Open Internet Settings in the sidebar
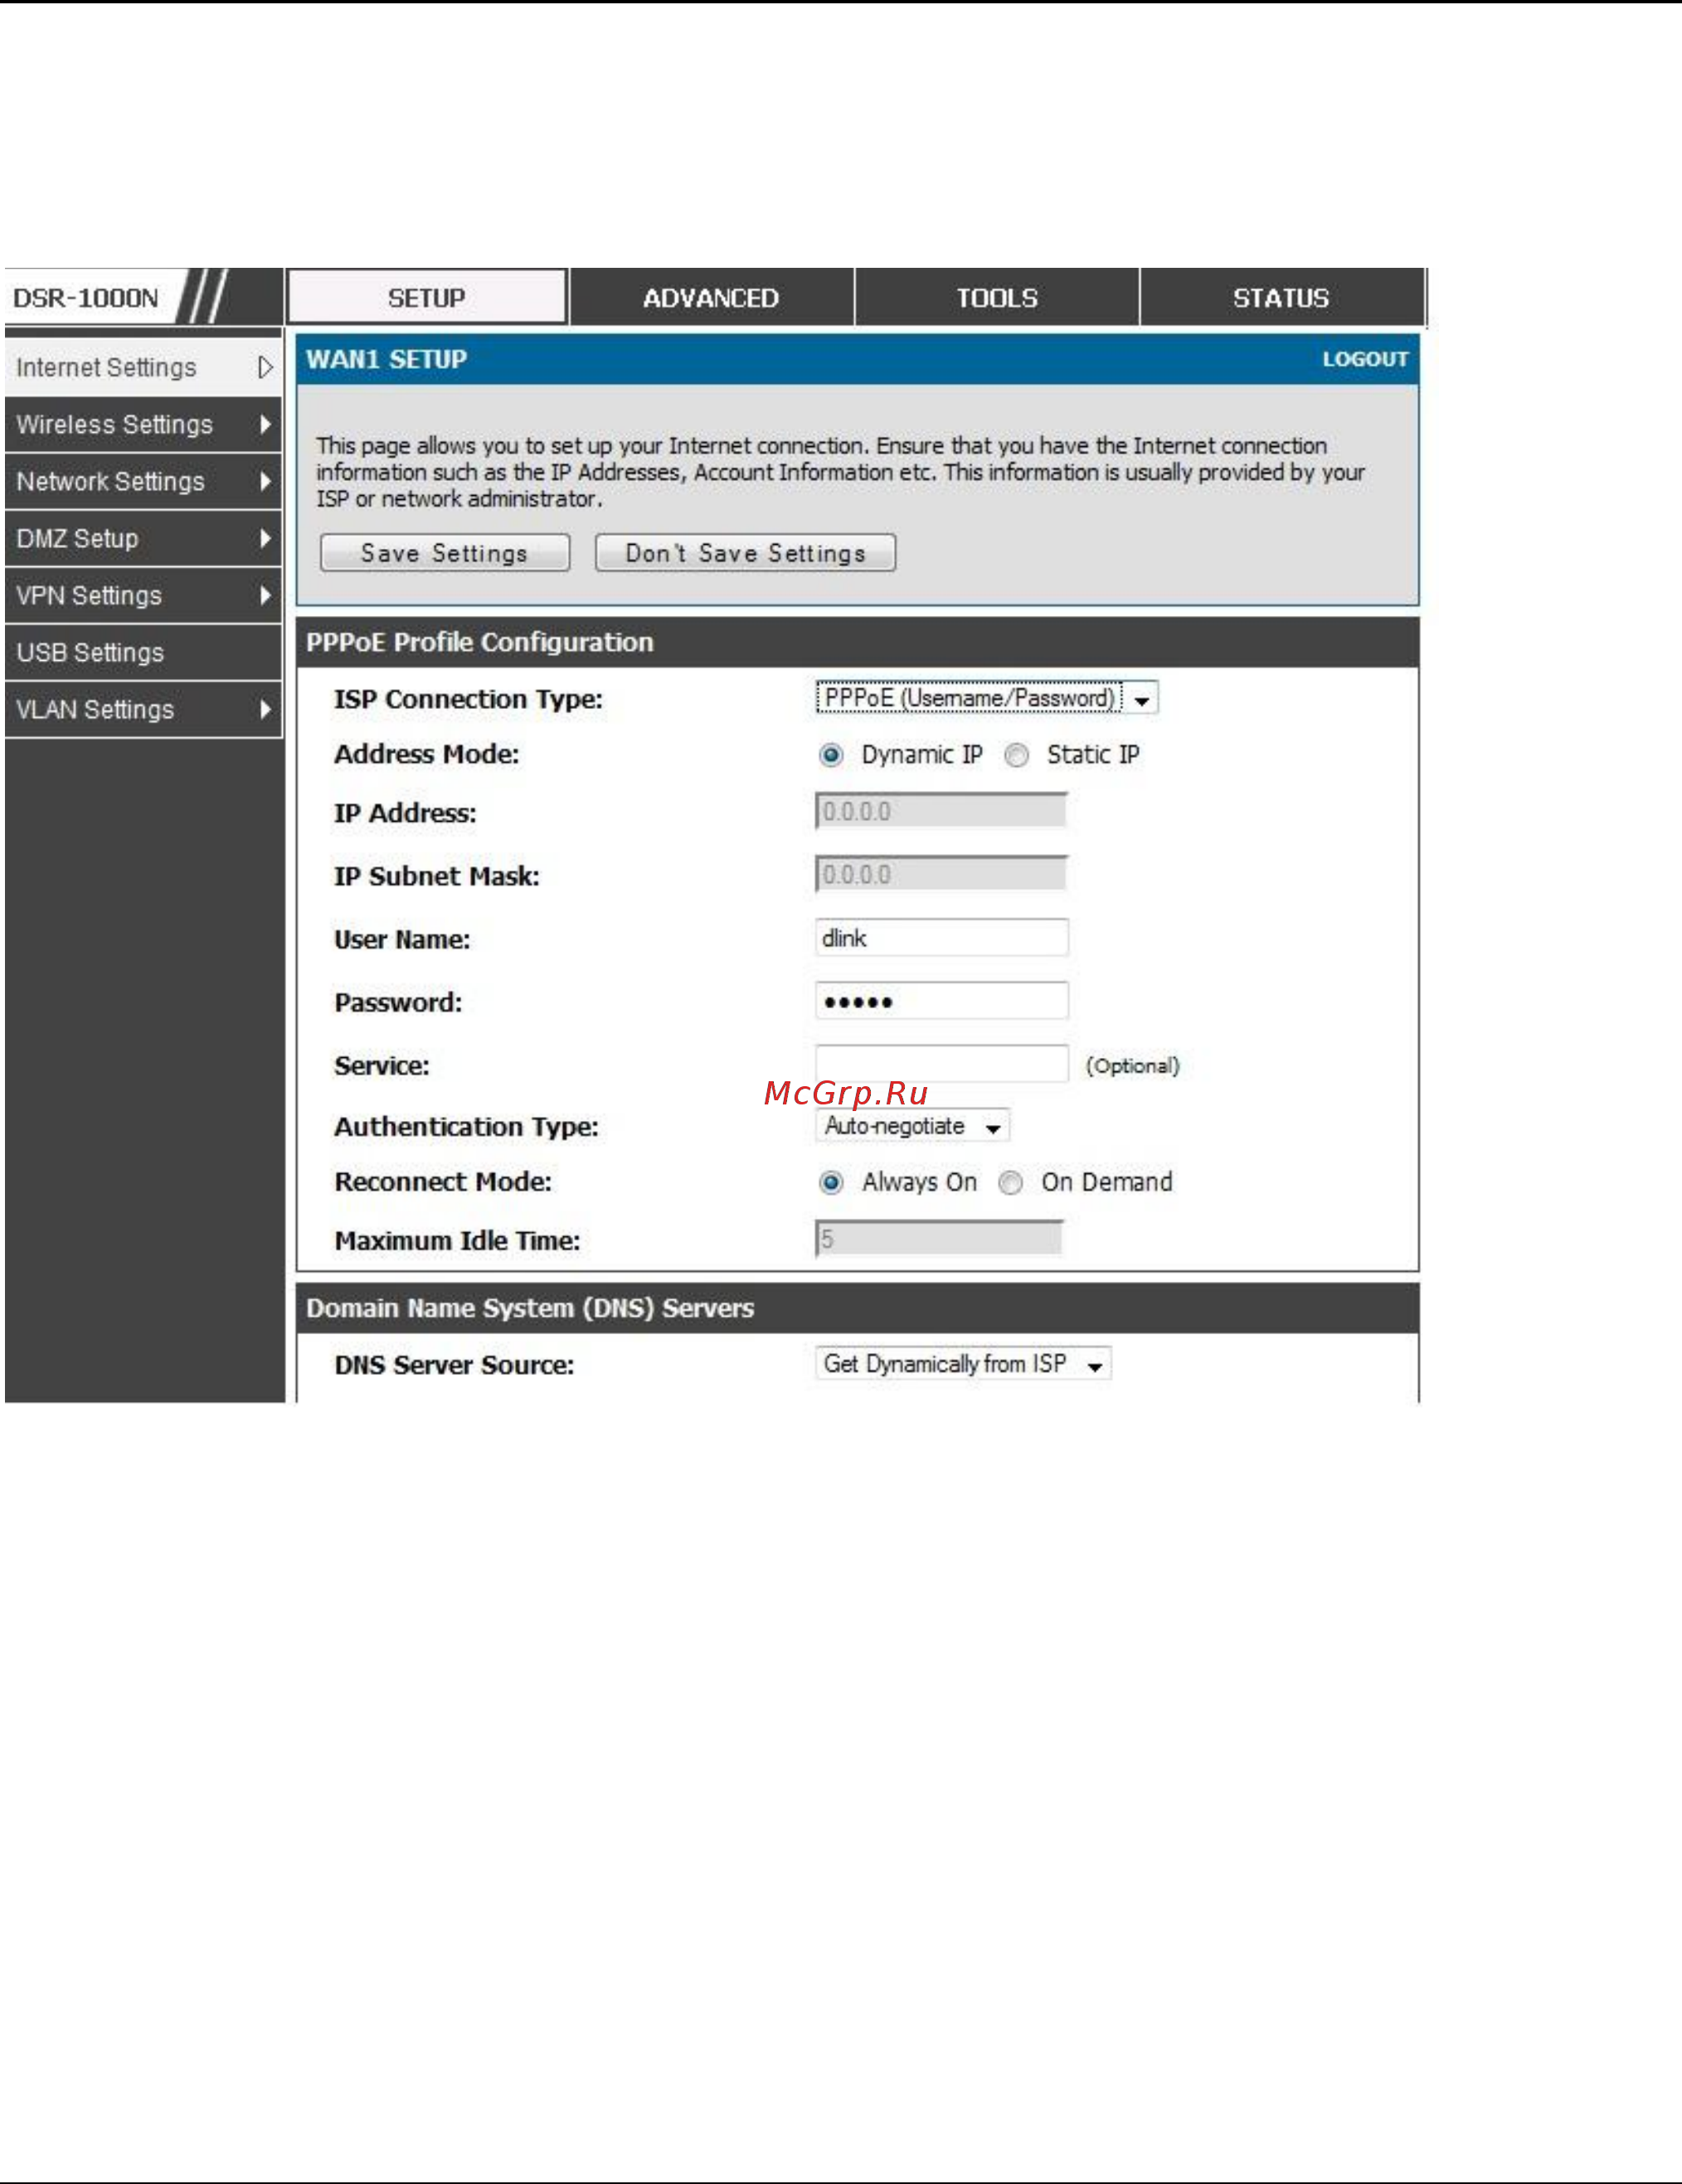1682x2184 pixels. click(143, 367)
